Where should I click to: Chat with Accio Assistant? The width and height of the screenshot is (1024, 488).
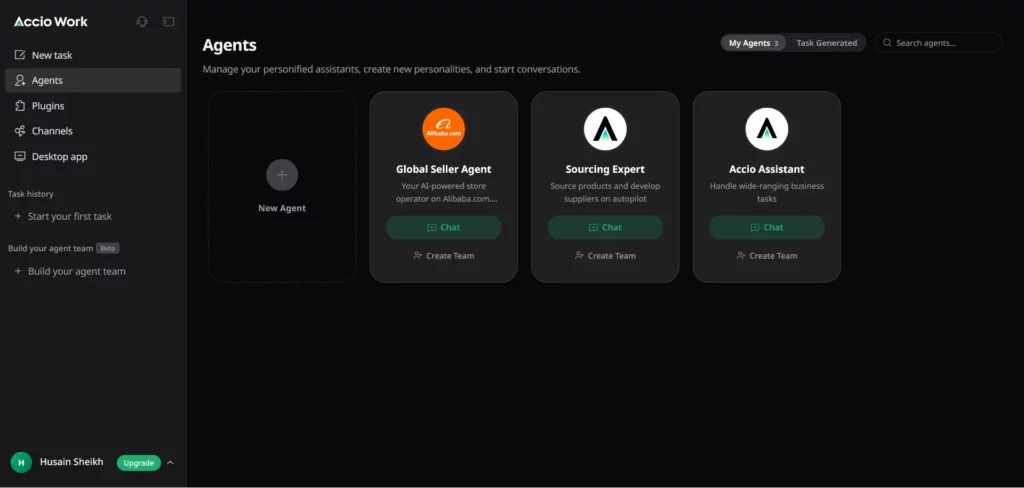(767, 227)
